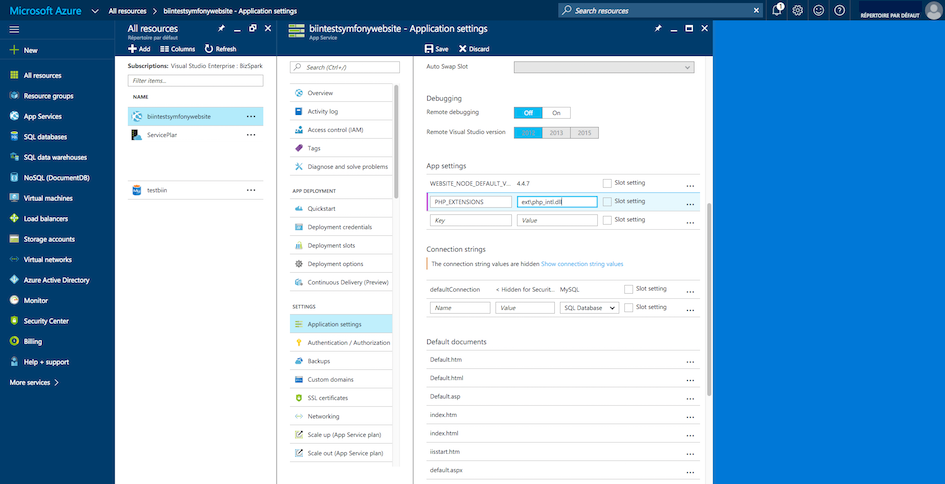The height and width of the screenshot is (484, 945).
Task: Open the notifications bell
Action: click(x=777, y=10)
